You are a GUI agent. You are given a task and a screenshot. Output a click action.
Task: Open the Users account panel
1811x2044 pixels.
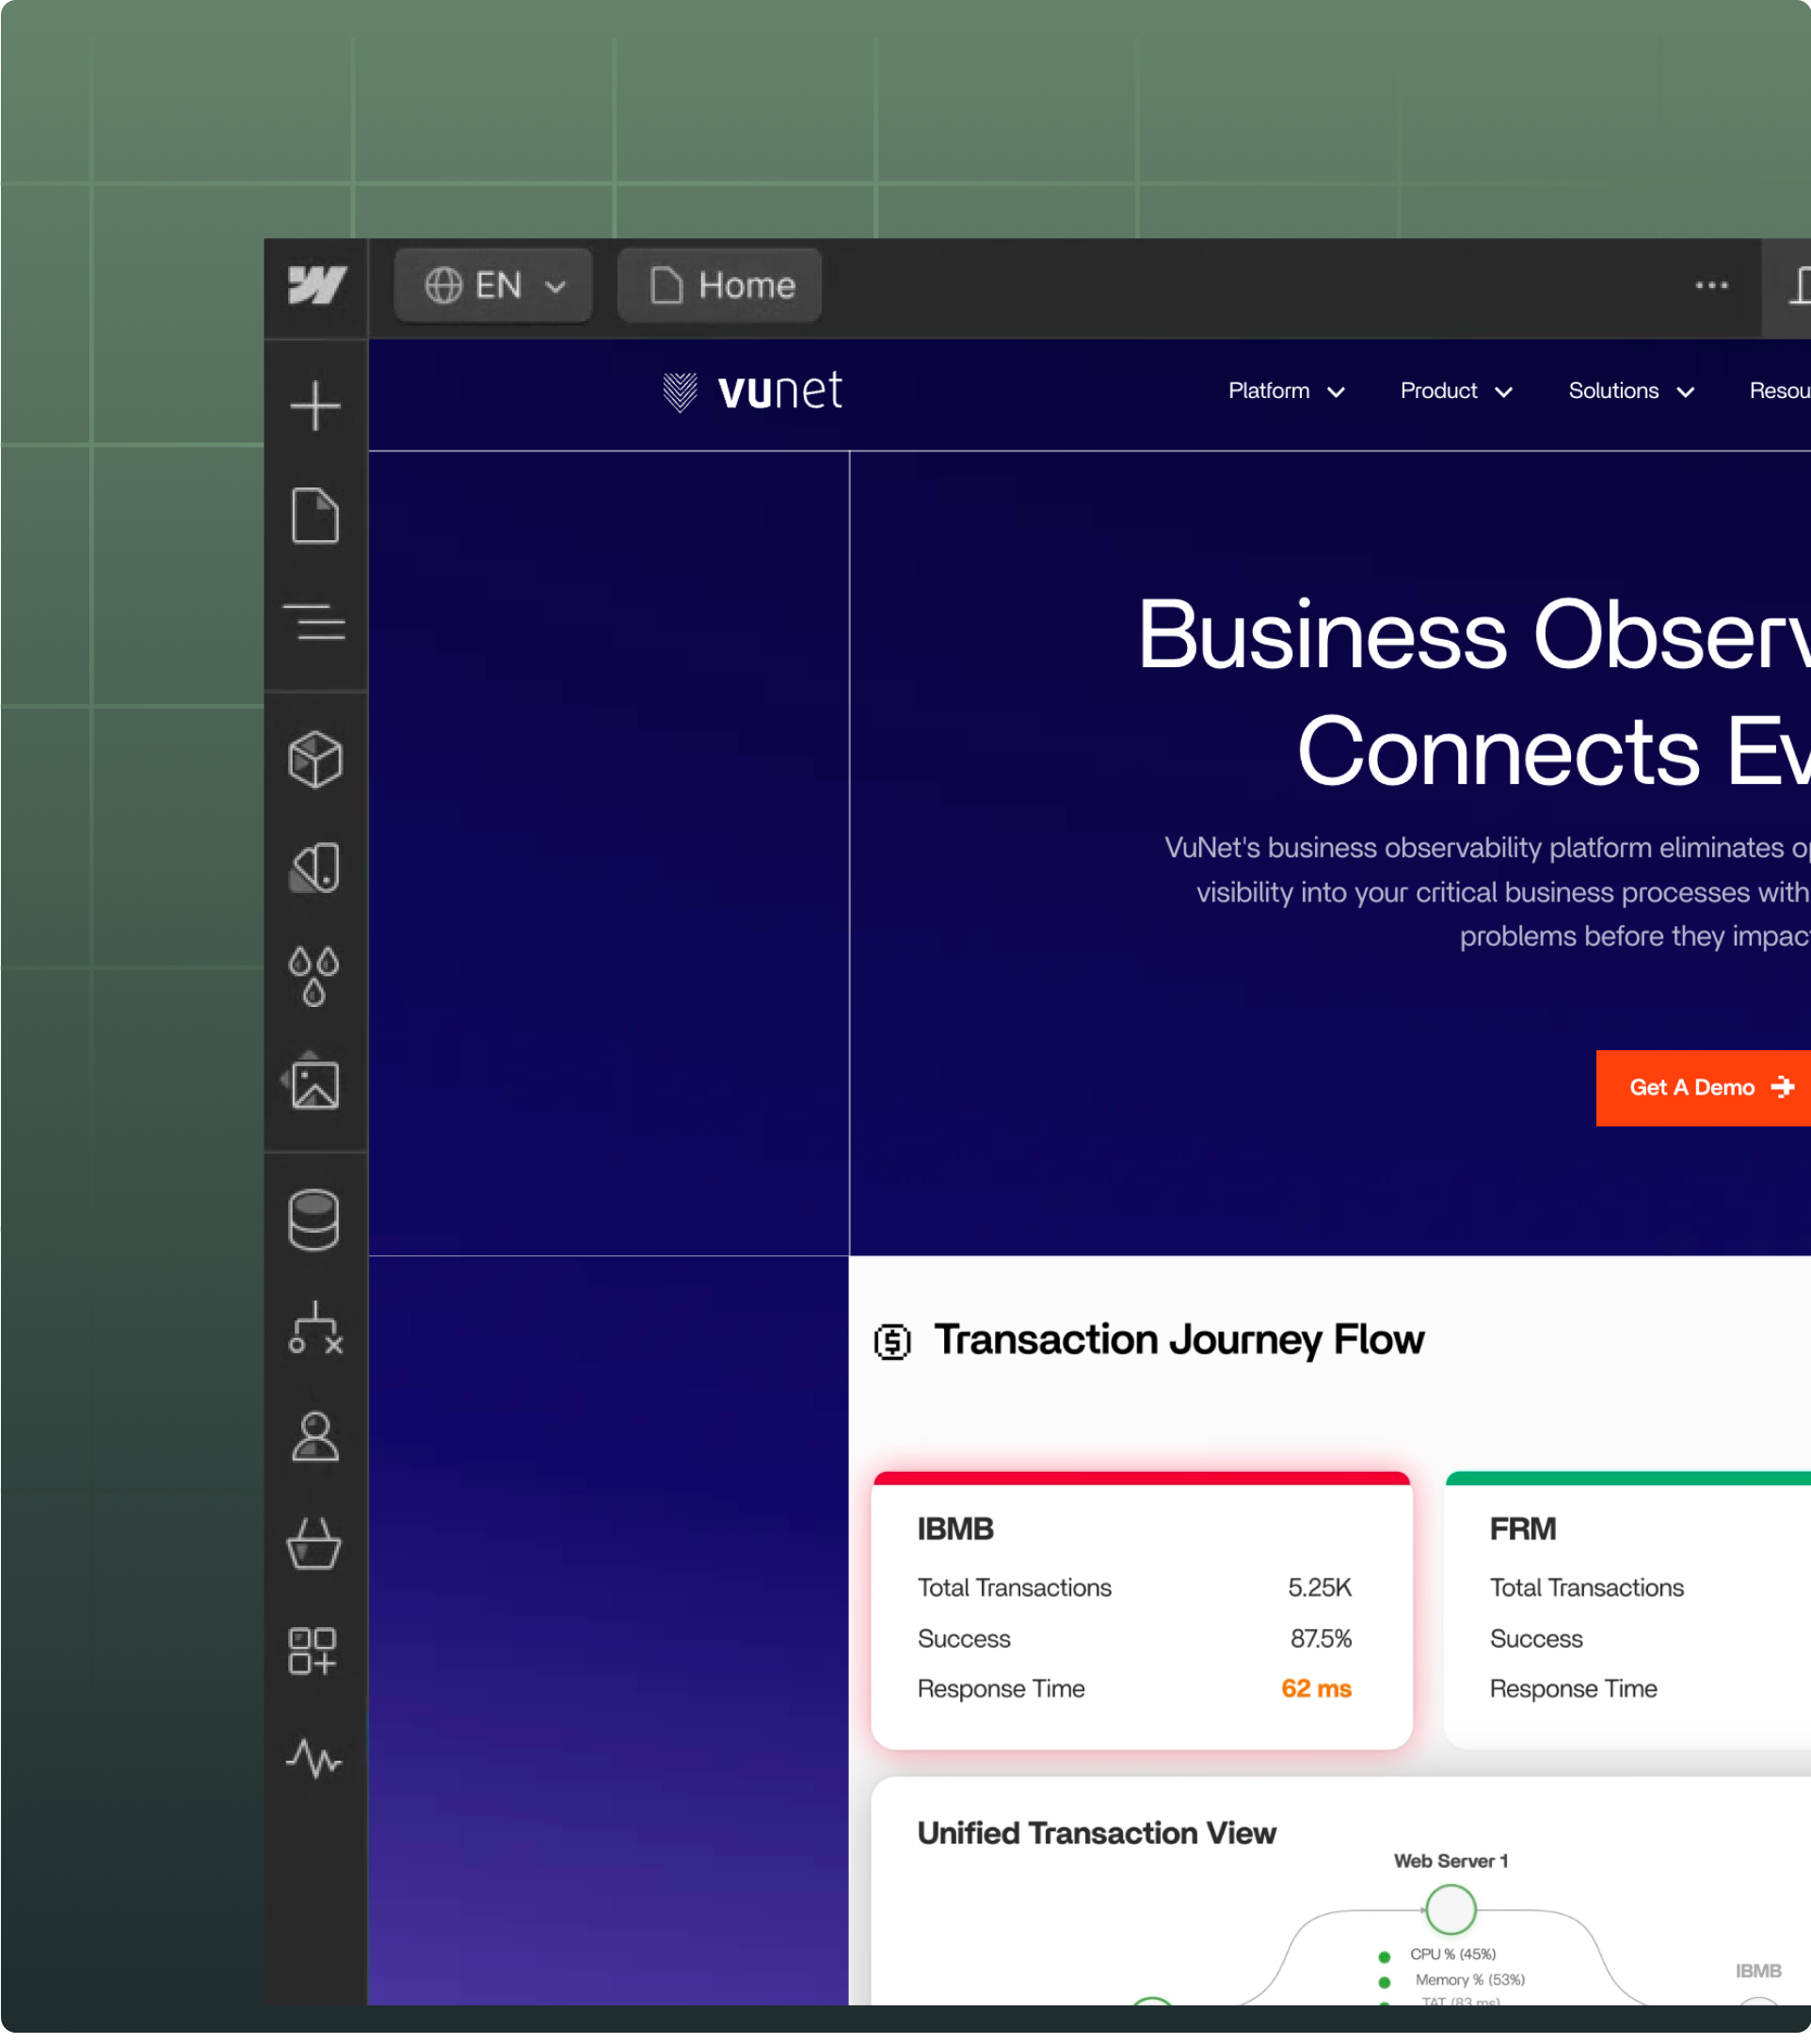(315, 1437)
